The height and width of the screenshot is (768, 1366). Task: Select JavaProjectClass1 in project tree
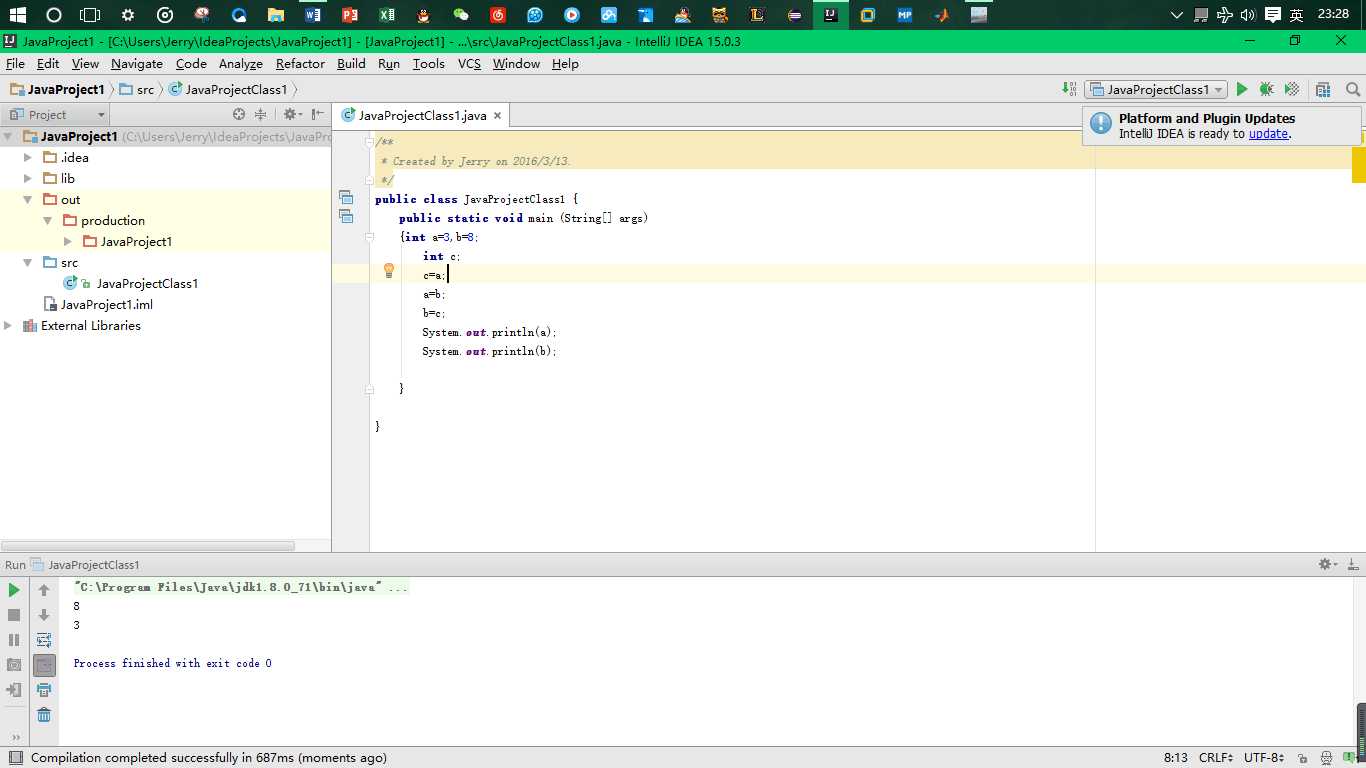tap(147, 283)
